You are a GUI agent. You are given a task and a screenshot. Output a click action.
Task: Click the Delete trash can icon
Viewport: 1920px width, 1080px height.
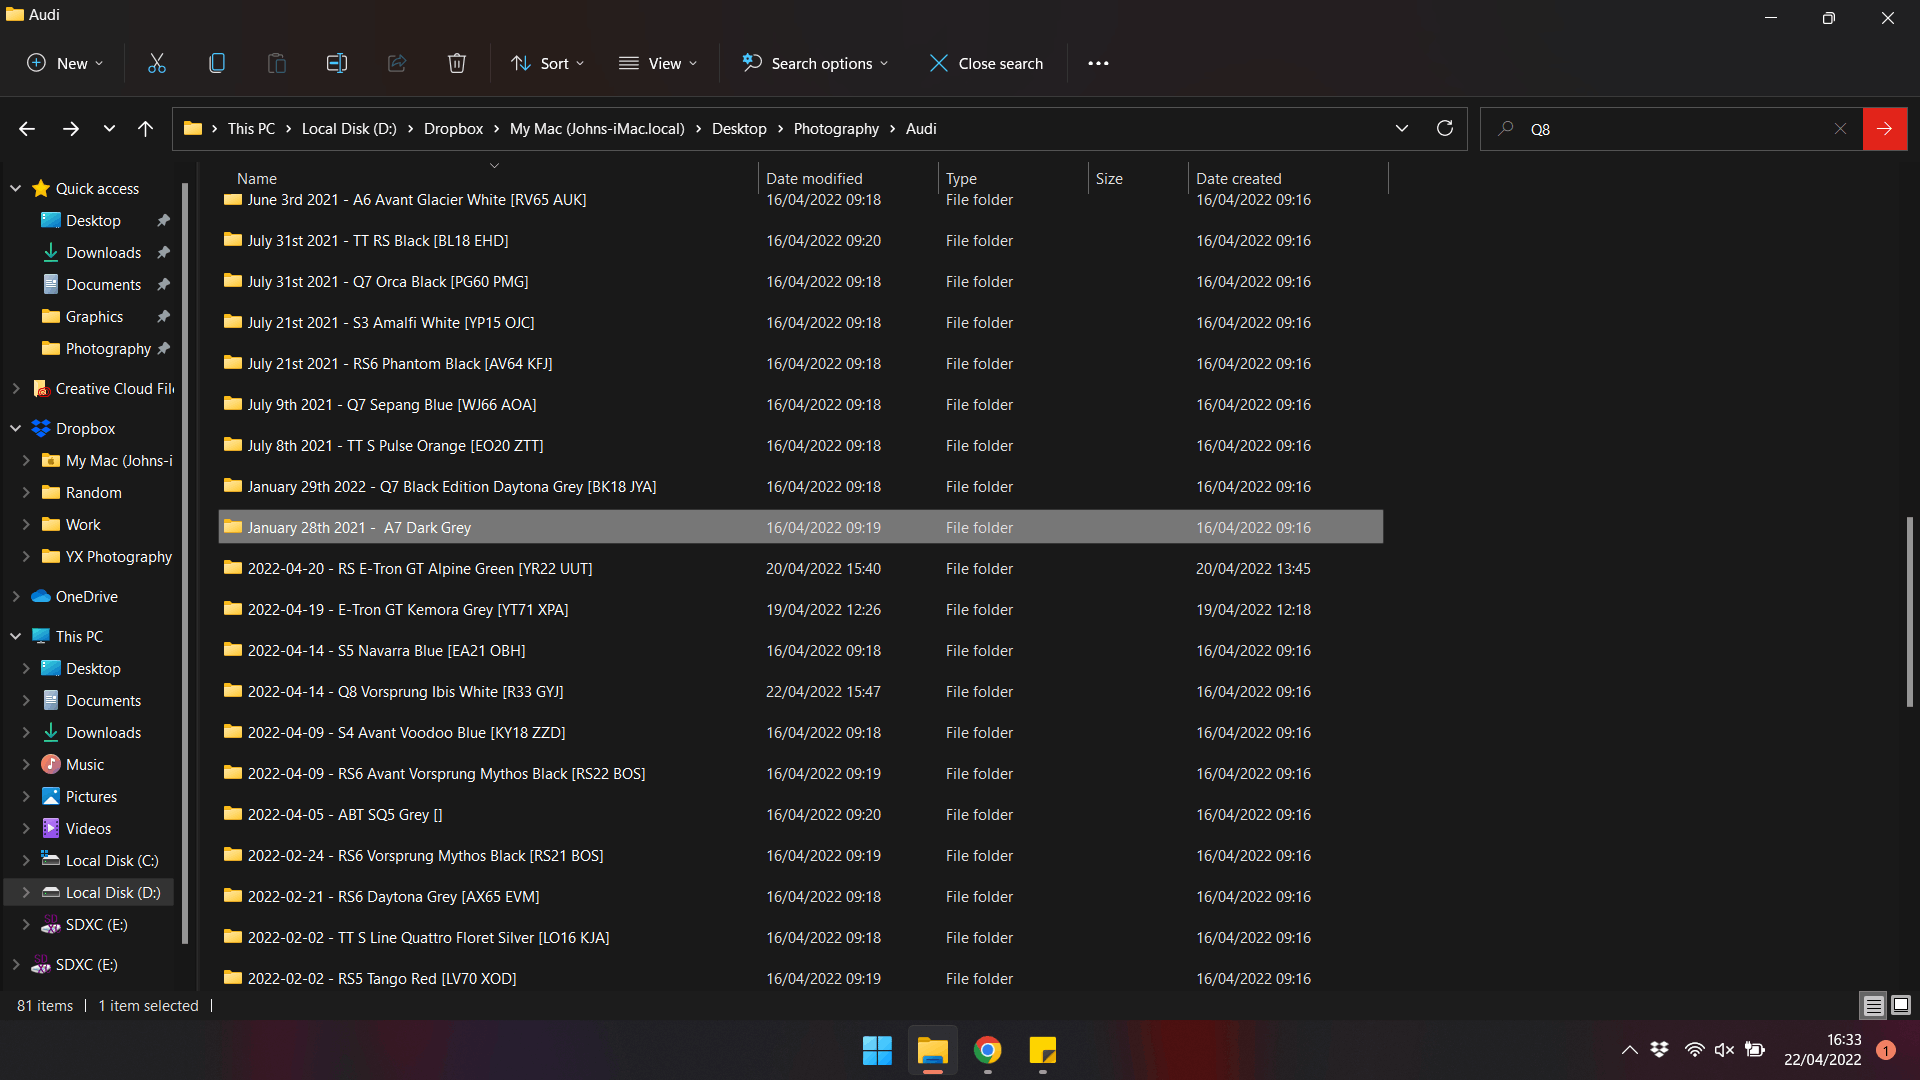[457, 63]
